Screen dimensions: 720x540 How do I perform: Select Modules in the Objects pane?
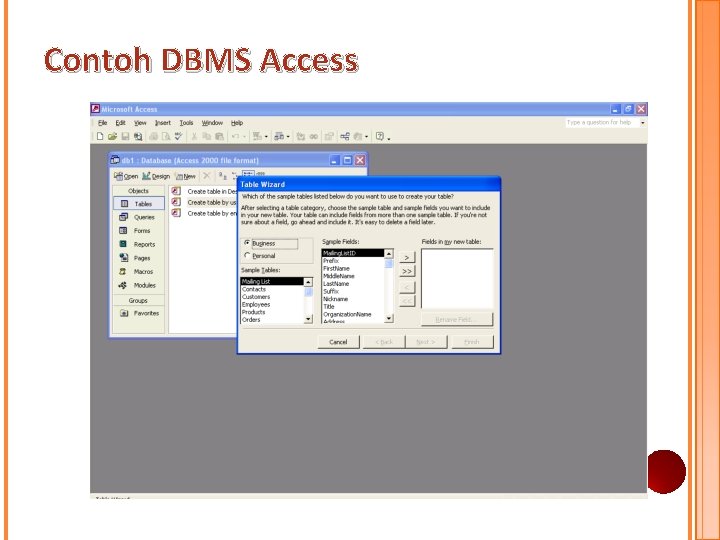pos(139,285)
